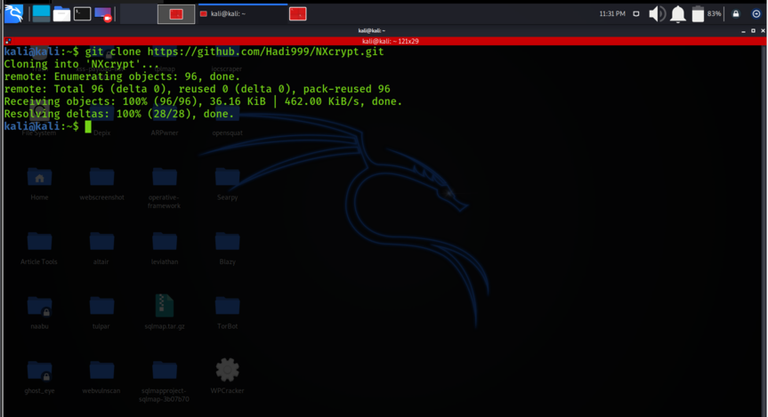
Task: Start the screen recorder from the panel
Action: click(x=103, y=14)
